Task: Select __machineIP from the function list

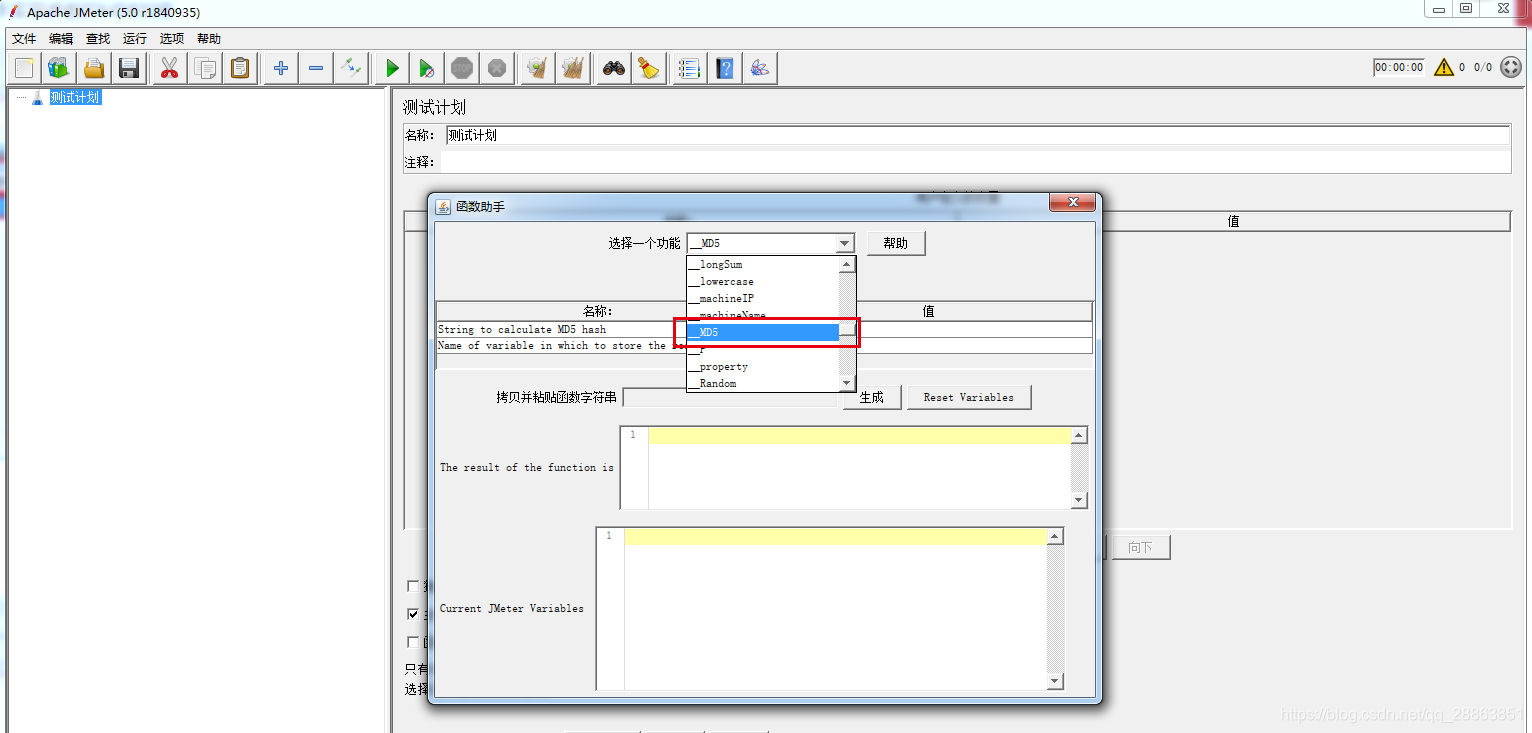Action: (762, 299)
